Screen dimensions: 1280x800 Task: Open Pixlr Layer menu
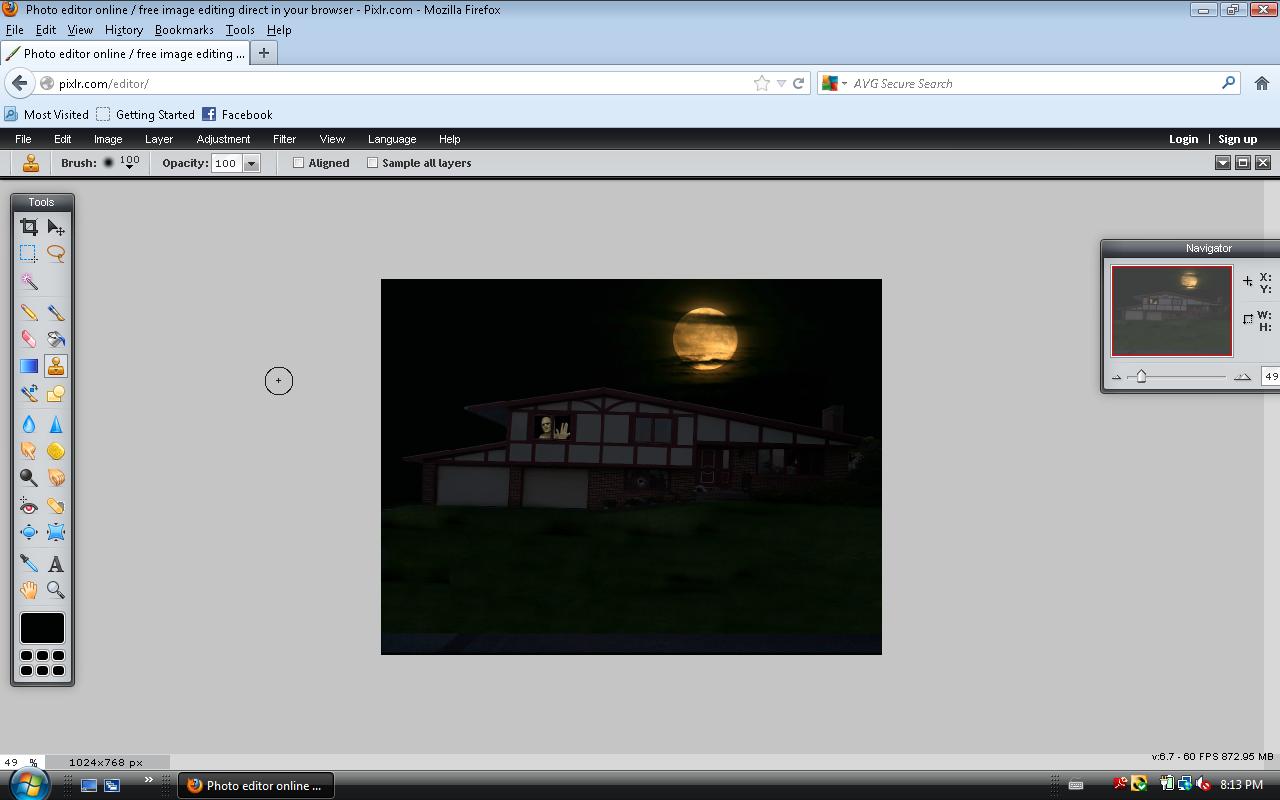159,139
